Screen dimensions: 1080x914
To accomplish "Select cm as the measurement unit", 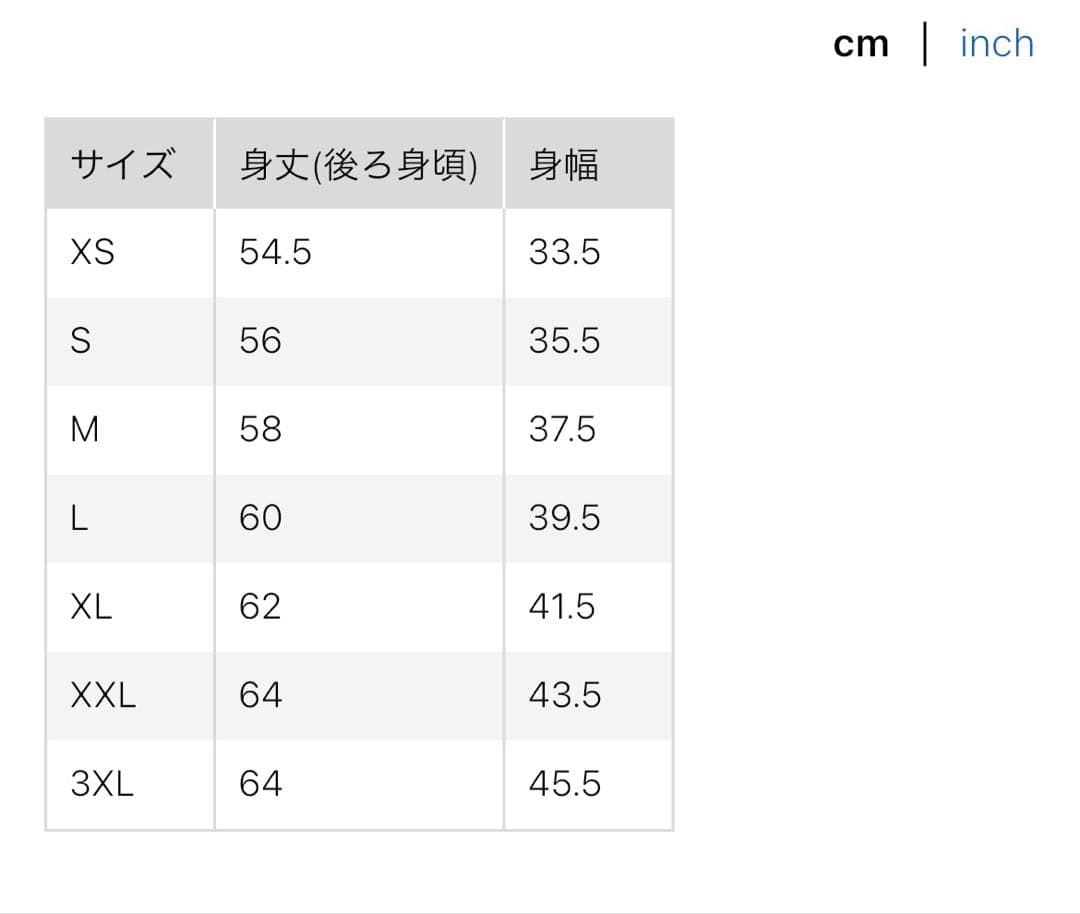I will 860,45.
